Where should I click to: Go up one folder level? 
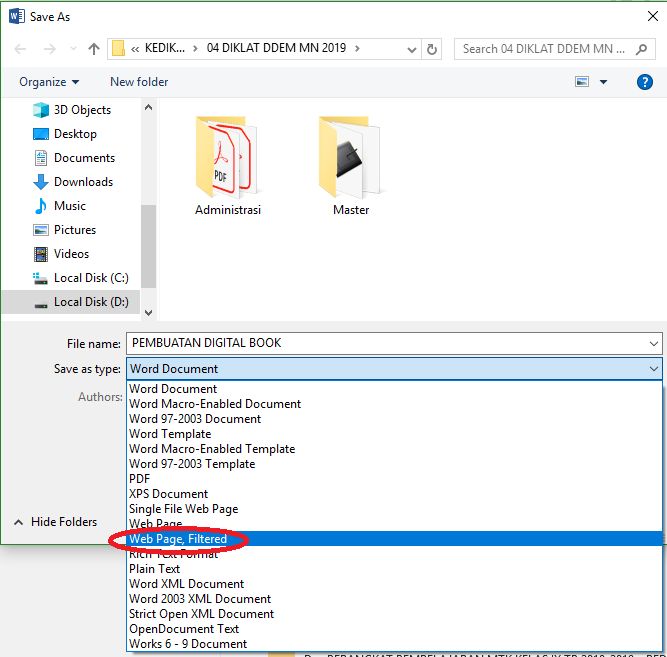[x=94, y=49]
